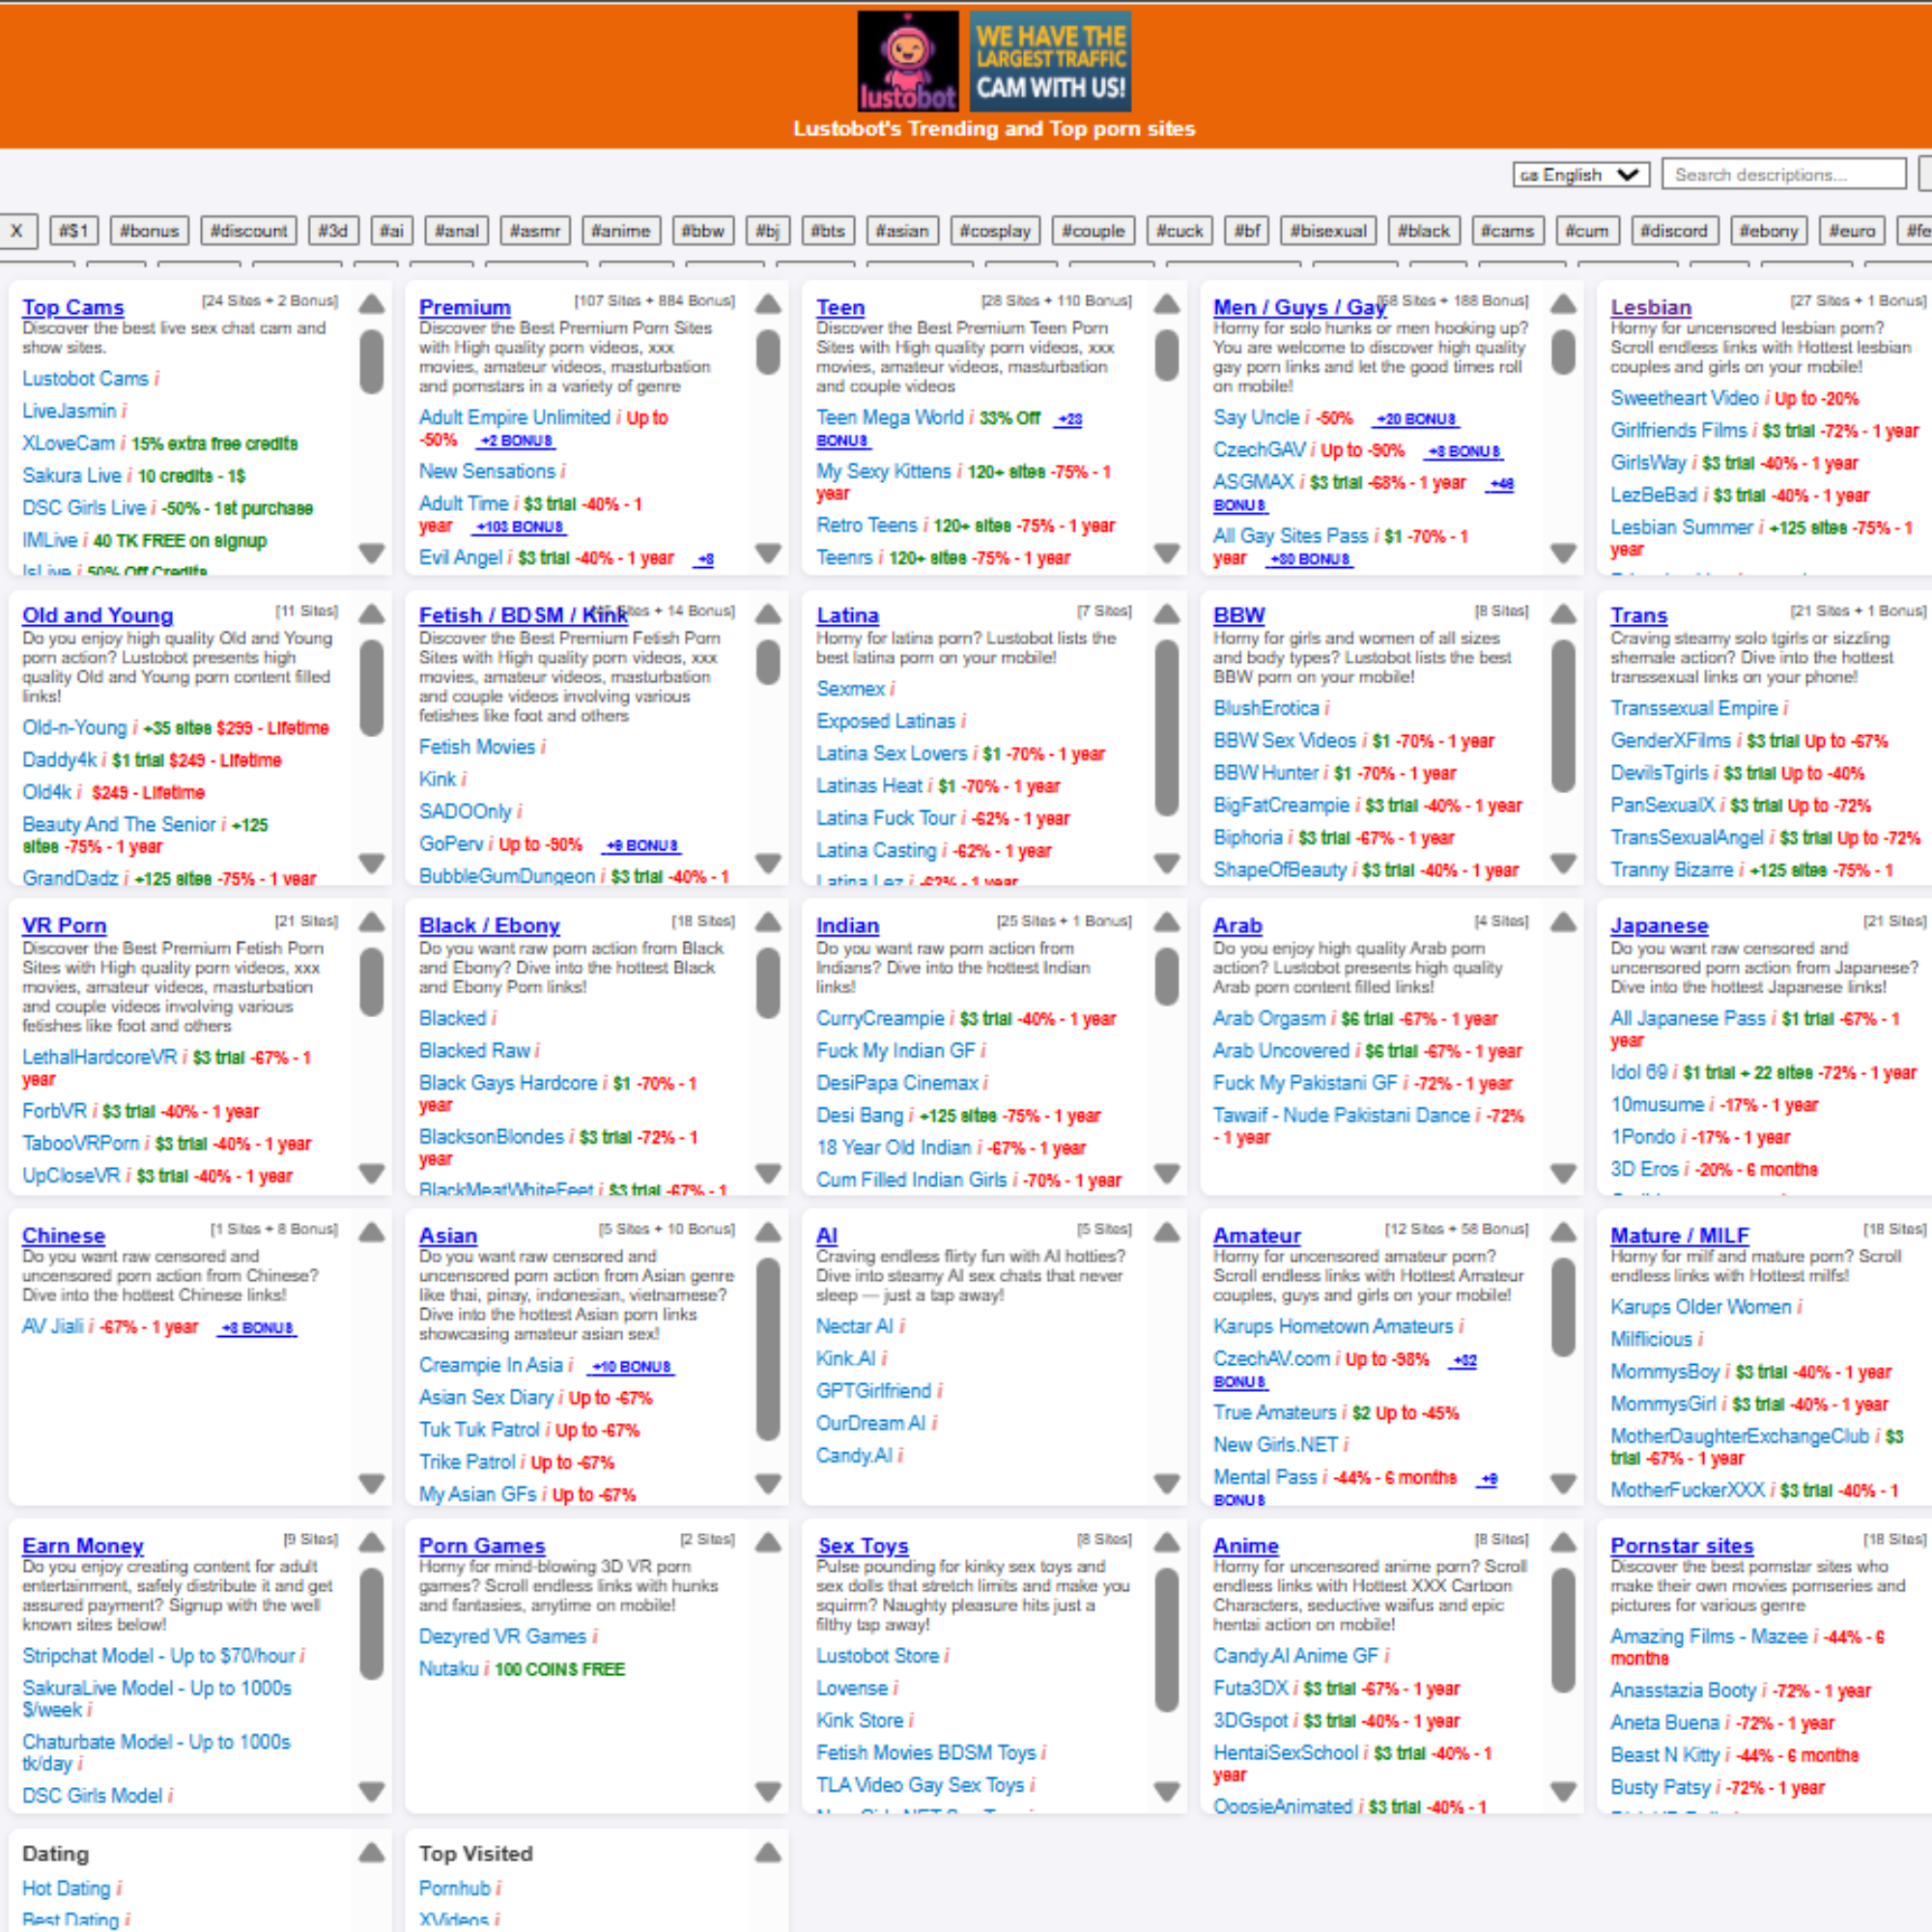1932x1932 pixels.
Task: Show info for Candy.AI
Action: point(901,1456)
